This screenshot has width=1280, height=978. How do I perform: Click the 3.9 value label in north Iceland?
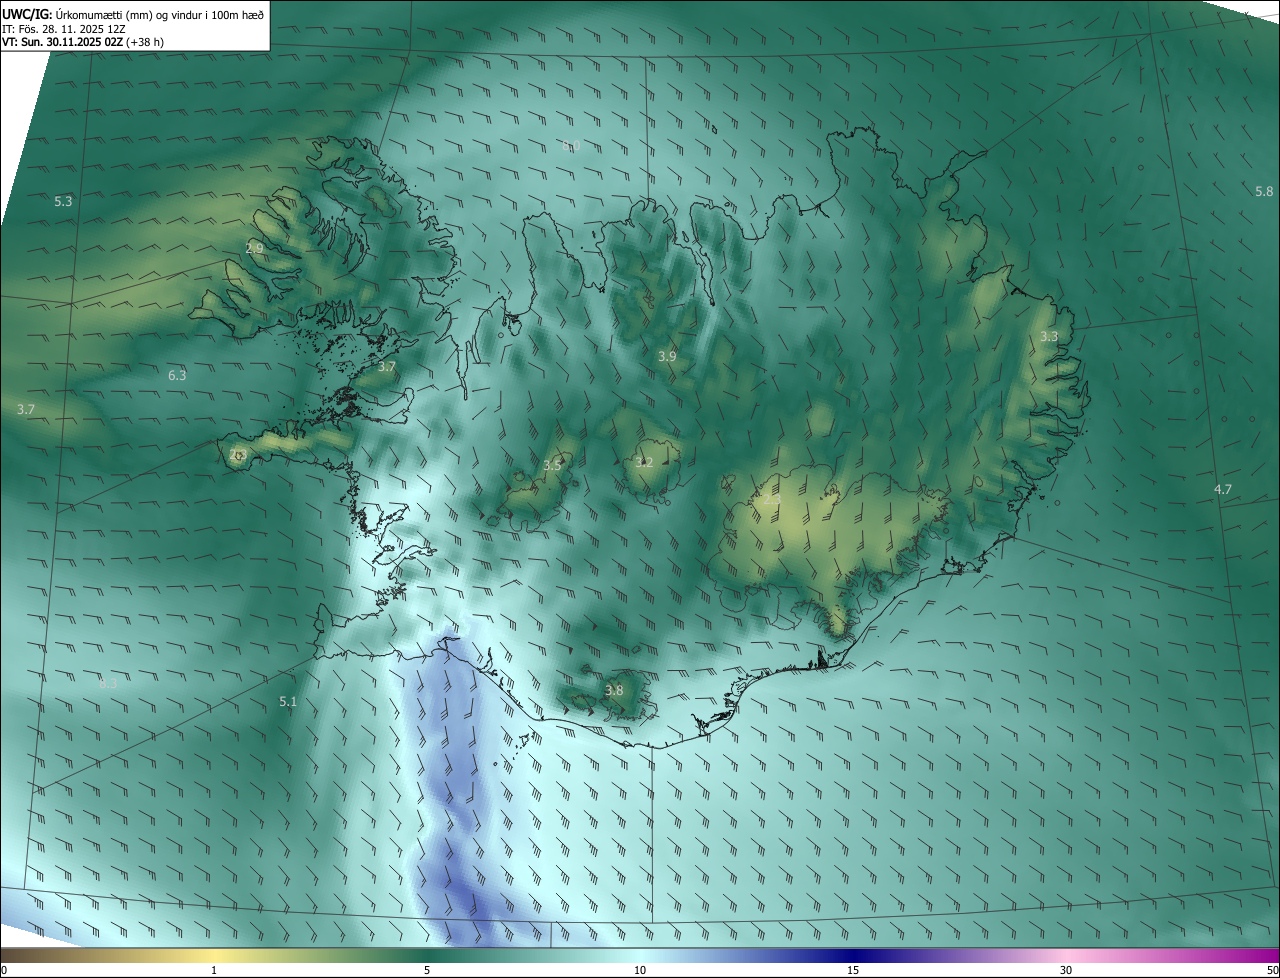667,356
